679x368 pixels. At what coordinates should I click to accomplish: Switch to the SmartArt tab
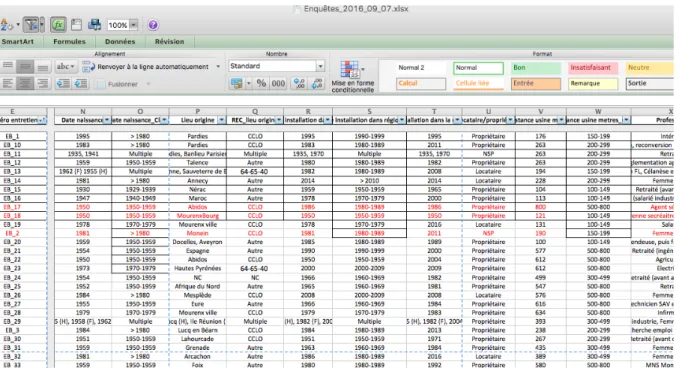pyautogui.click(x=17, y=42)
